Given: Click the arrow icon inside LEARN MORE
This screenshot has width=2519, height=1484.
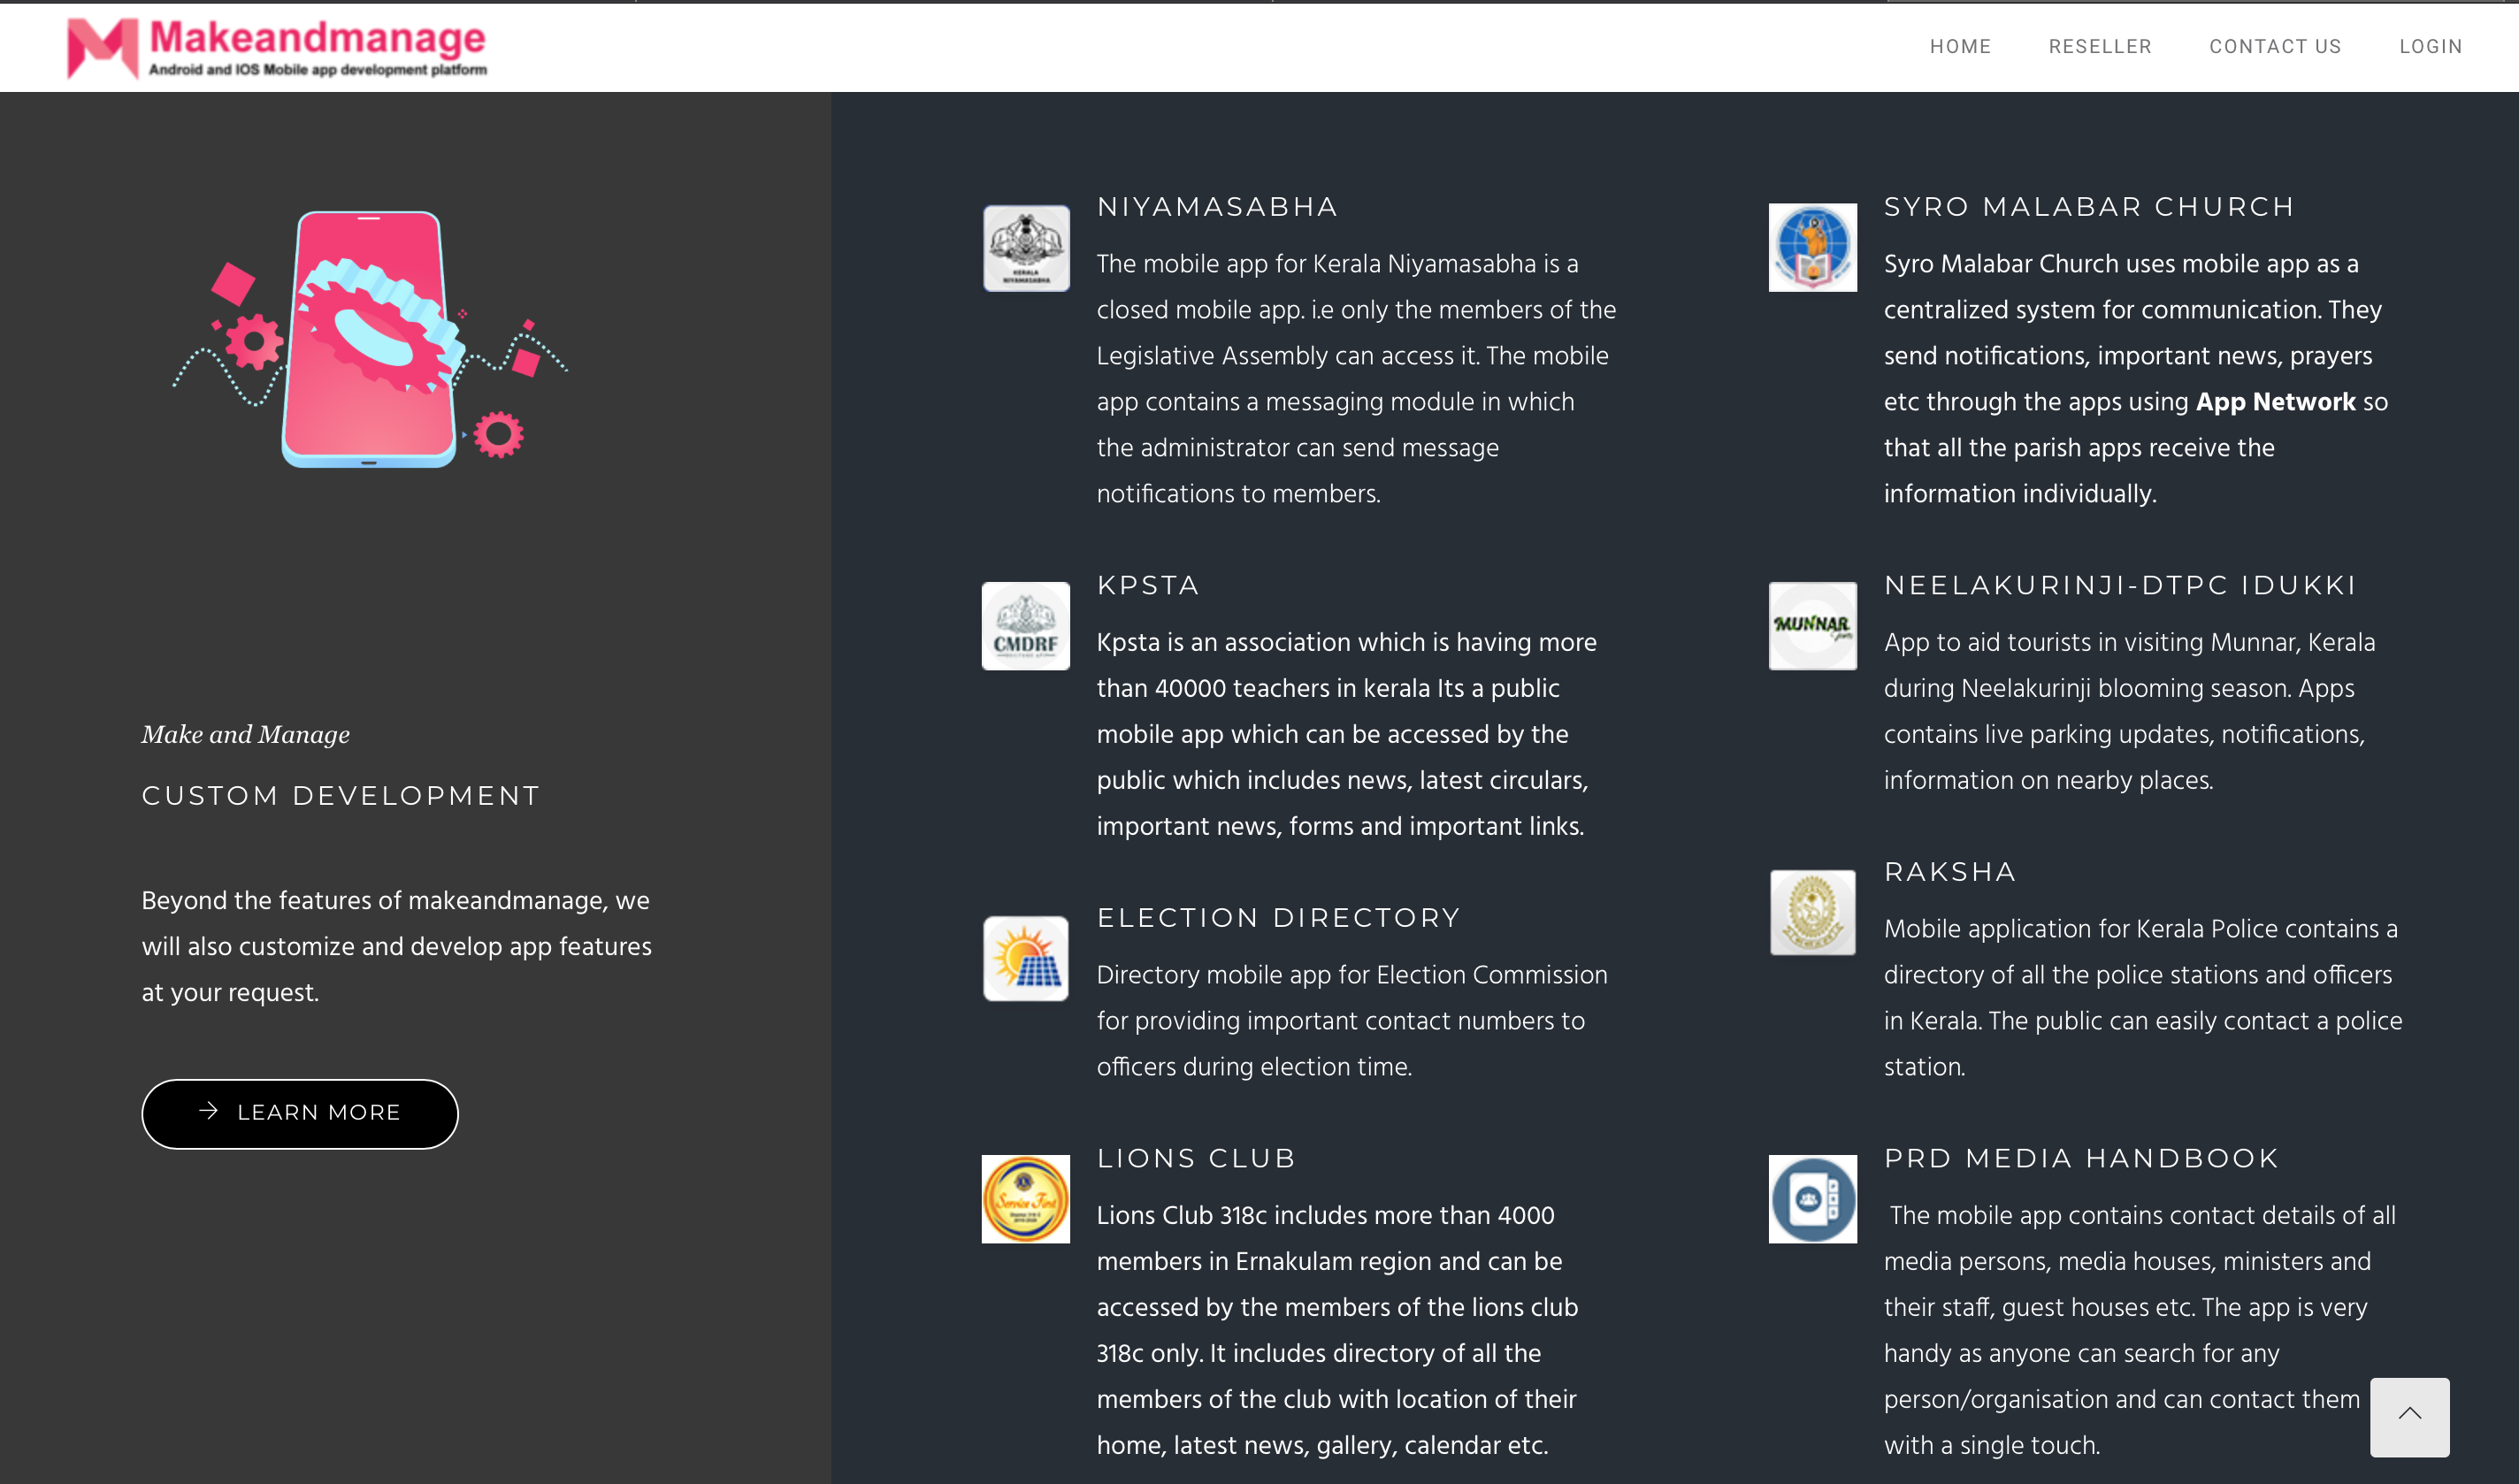Looking at the screenshot, I should tap(208, 1110).
